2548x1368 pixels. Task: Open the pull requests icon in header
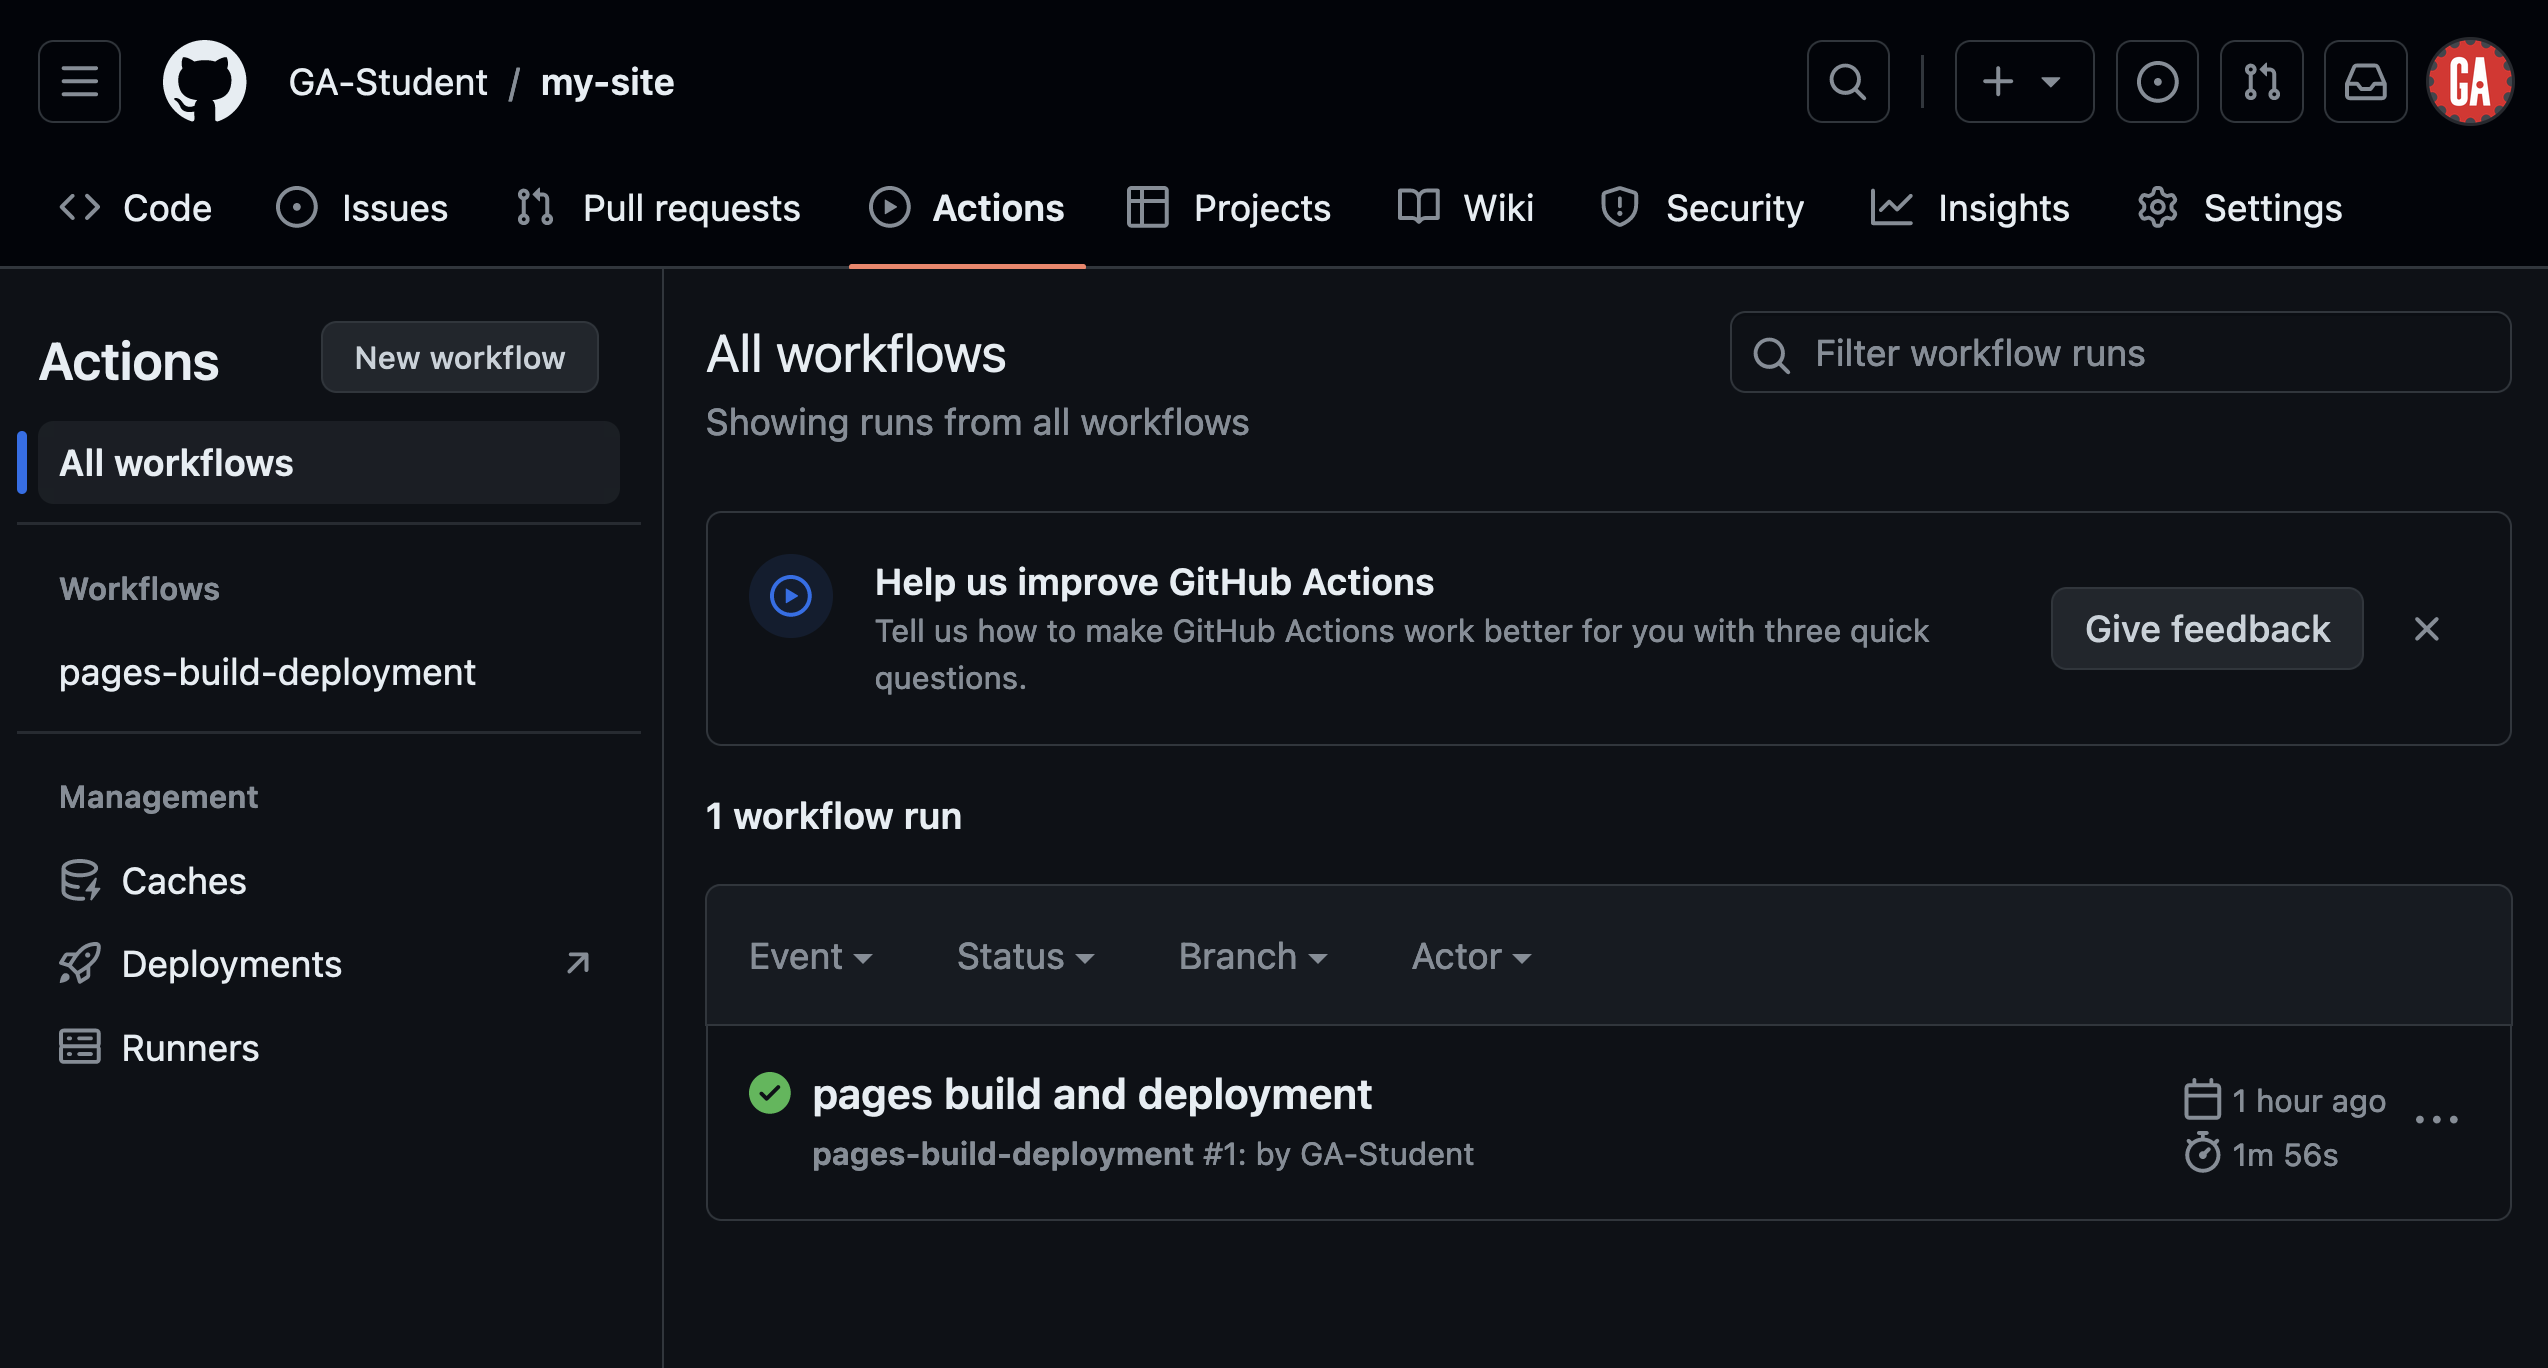(x=2261, y=81)
